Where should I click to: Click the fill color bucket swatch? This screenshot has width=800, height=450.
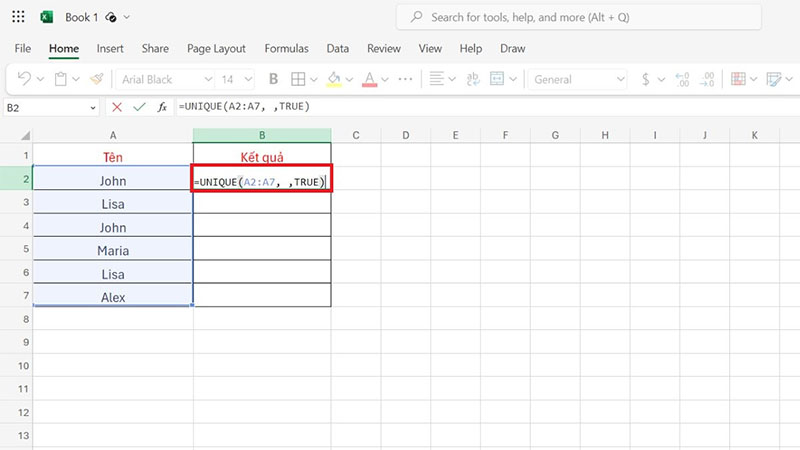click(333, 79)
